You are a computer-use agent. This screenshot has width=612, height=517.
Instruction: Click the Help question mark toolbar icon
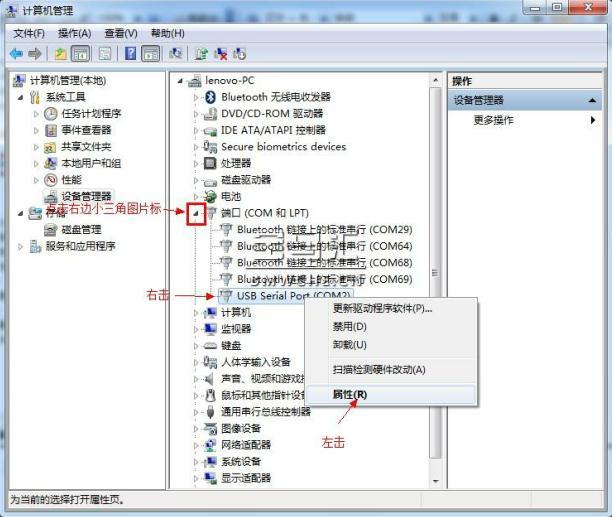coord(131,53)
